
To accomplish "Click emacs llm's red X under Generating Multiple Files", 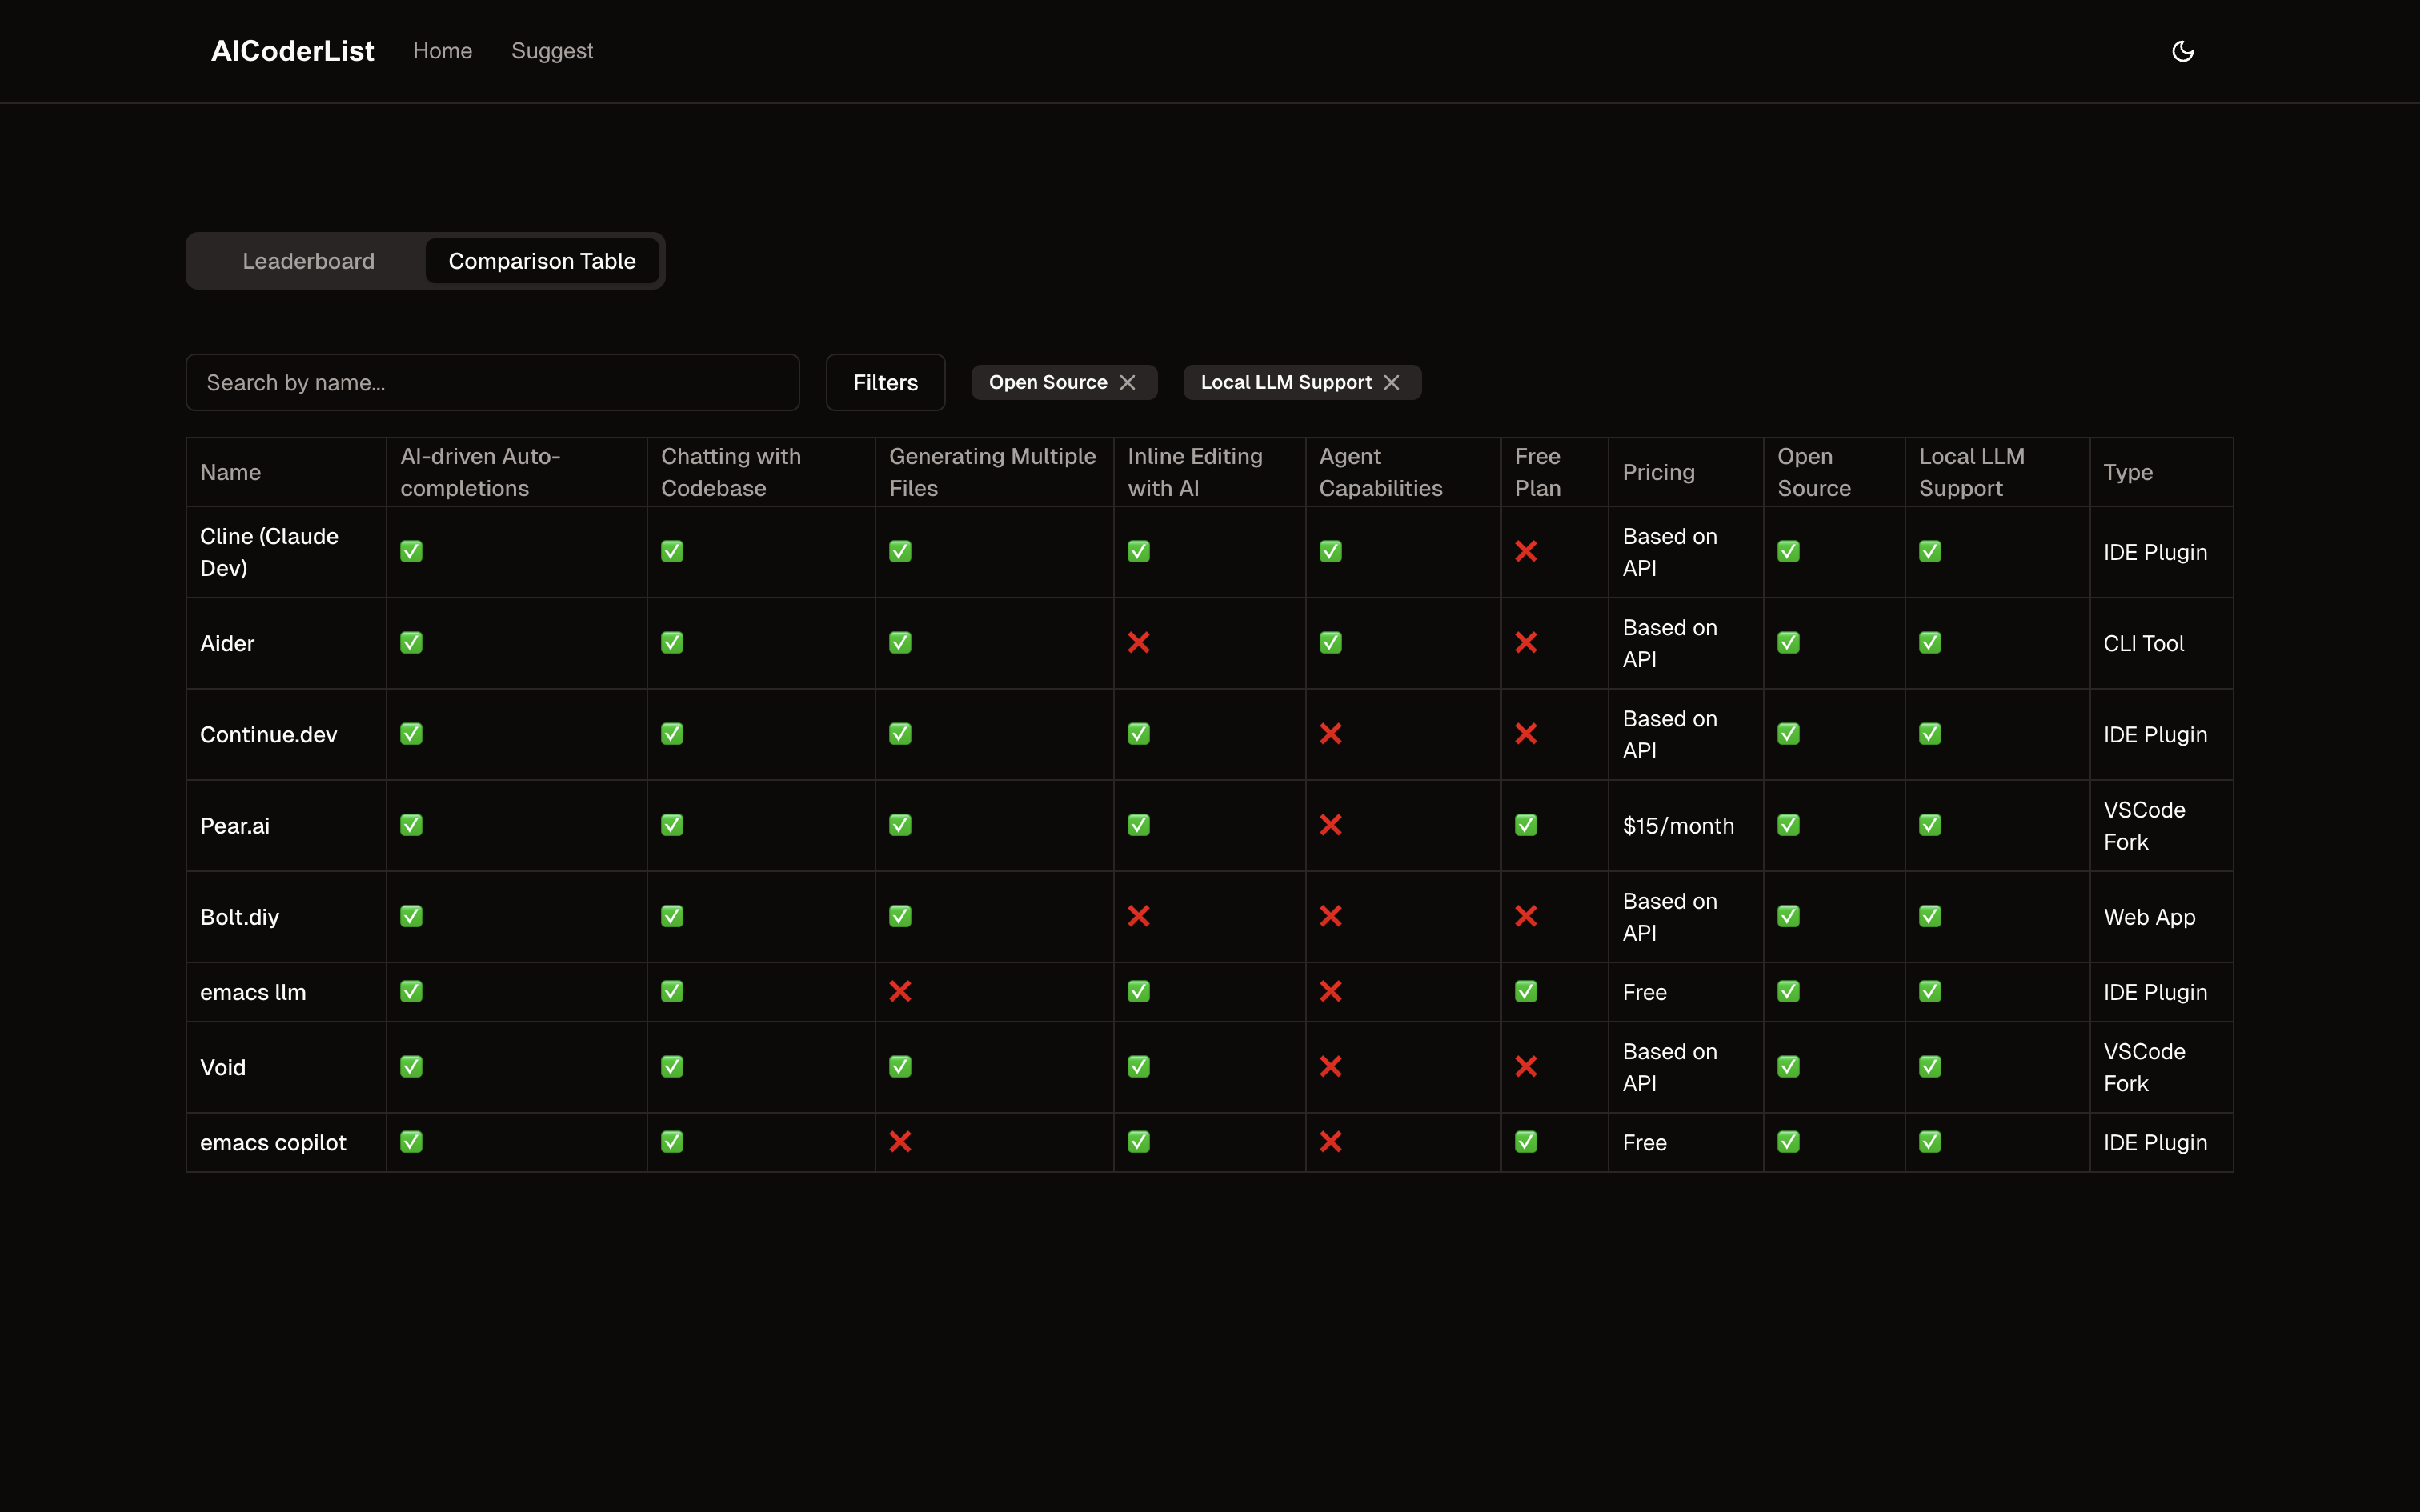I will pyautogui.click(x=900, y=992).
